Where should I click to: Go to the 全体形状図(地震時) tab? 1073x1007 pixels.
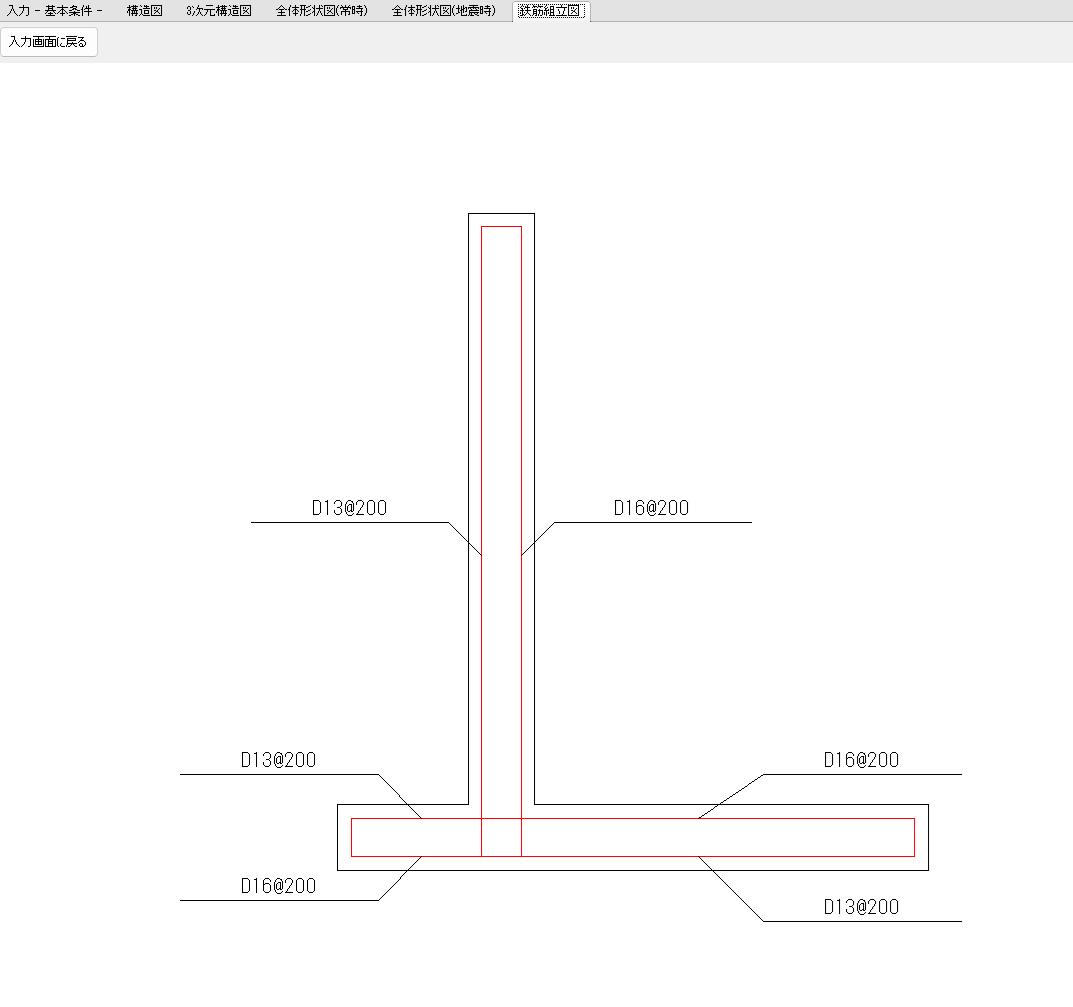[x=443, y=11]
